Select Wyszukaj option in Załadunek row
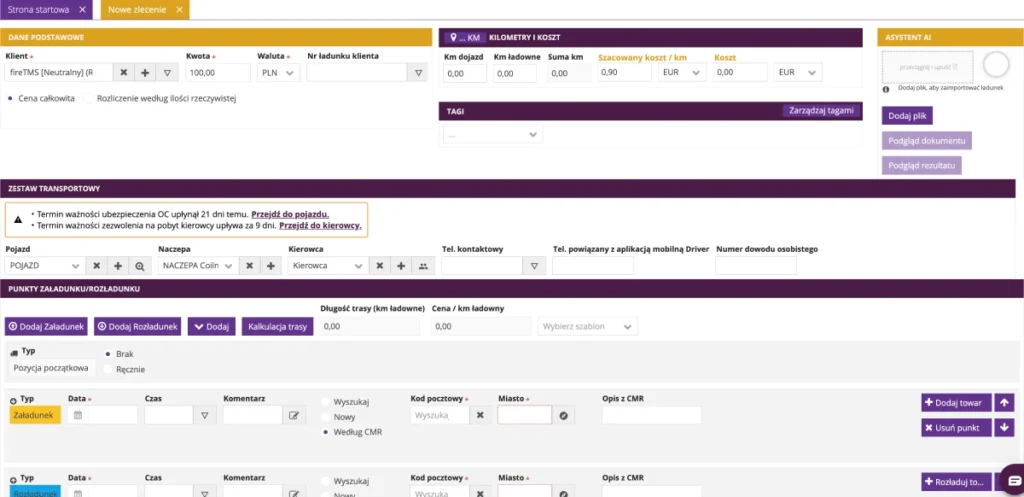Screen dimensions: 1024x497 pos(325,402)
